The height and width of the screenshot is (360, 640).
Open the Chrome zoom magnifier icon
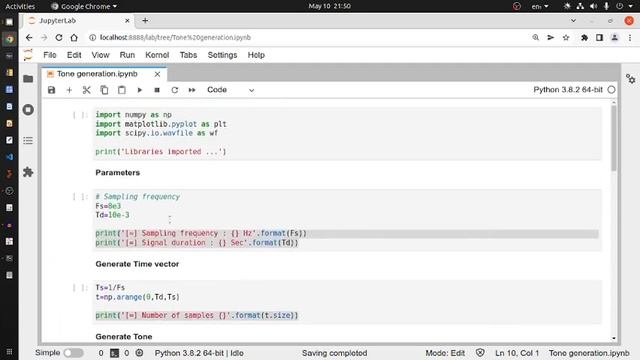click(536, 38)
